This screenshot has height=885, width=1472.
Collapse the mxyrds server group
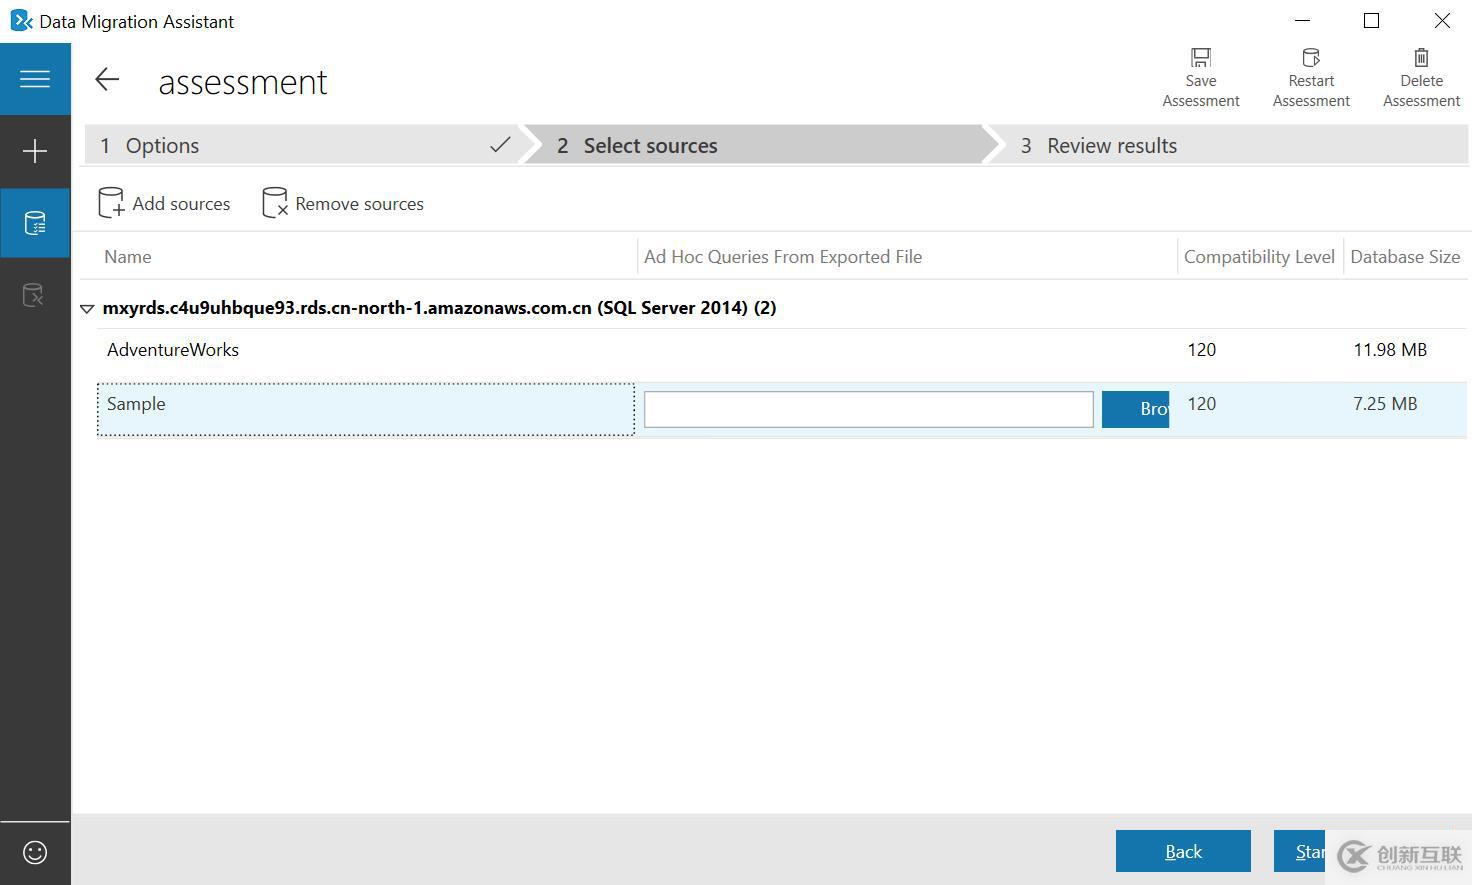coord(87,309)
